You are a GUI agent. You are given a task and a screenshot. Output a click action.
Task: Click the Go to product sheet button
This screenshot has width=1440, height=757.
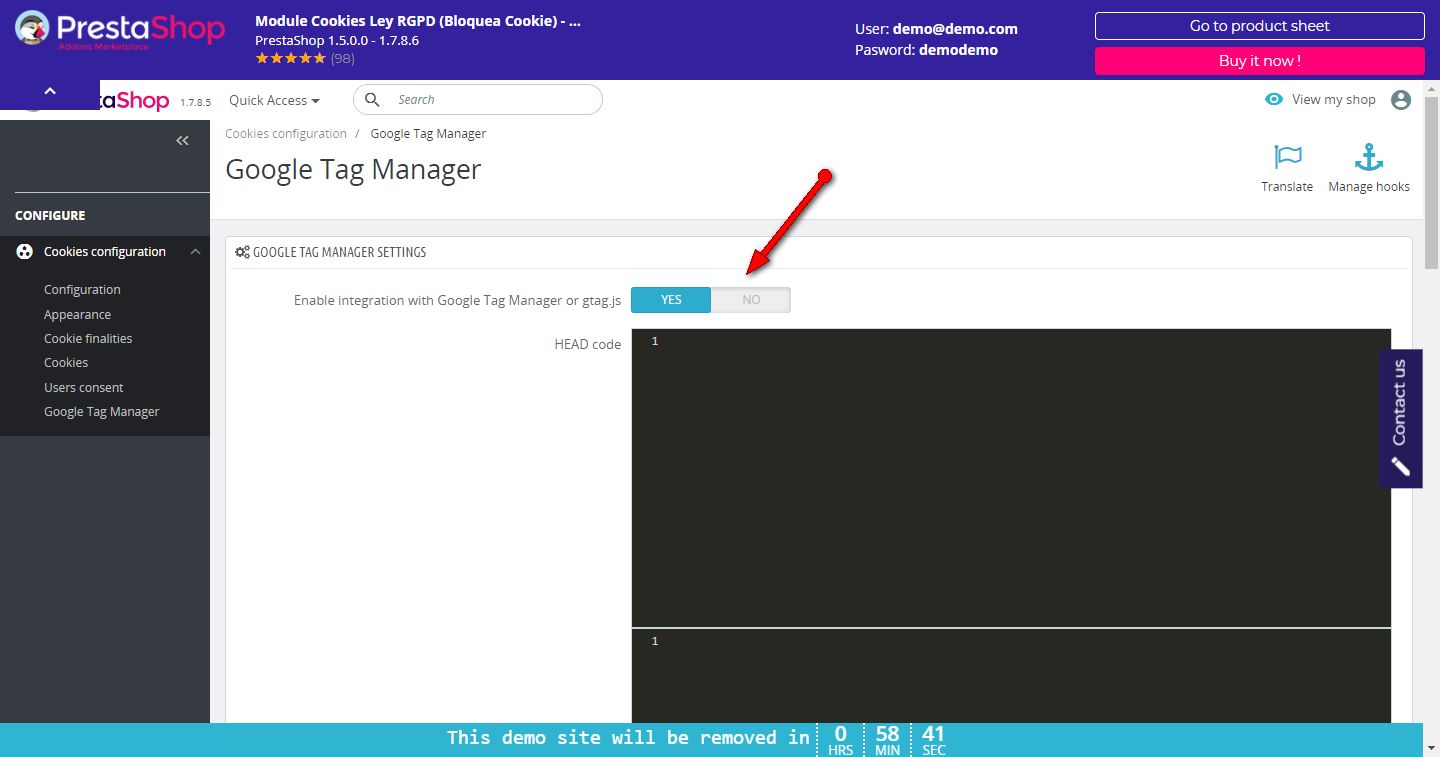(1260, 26)
